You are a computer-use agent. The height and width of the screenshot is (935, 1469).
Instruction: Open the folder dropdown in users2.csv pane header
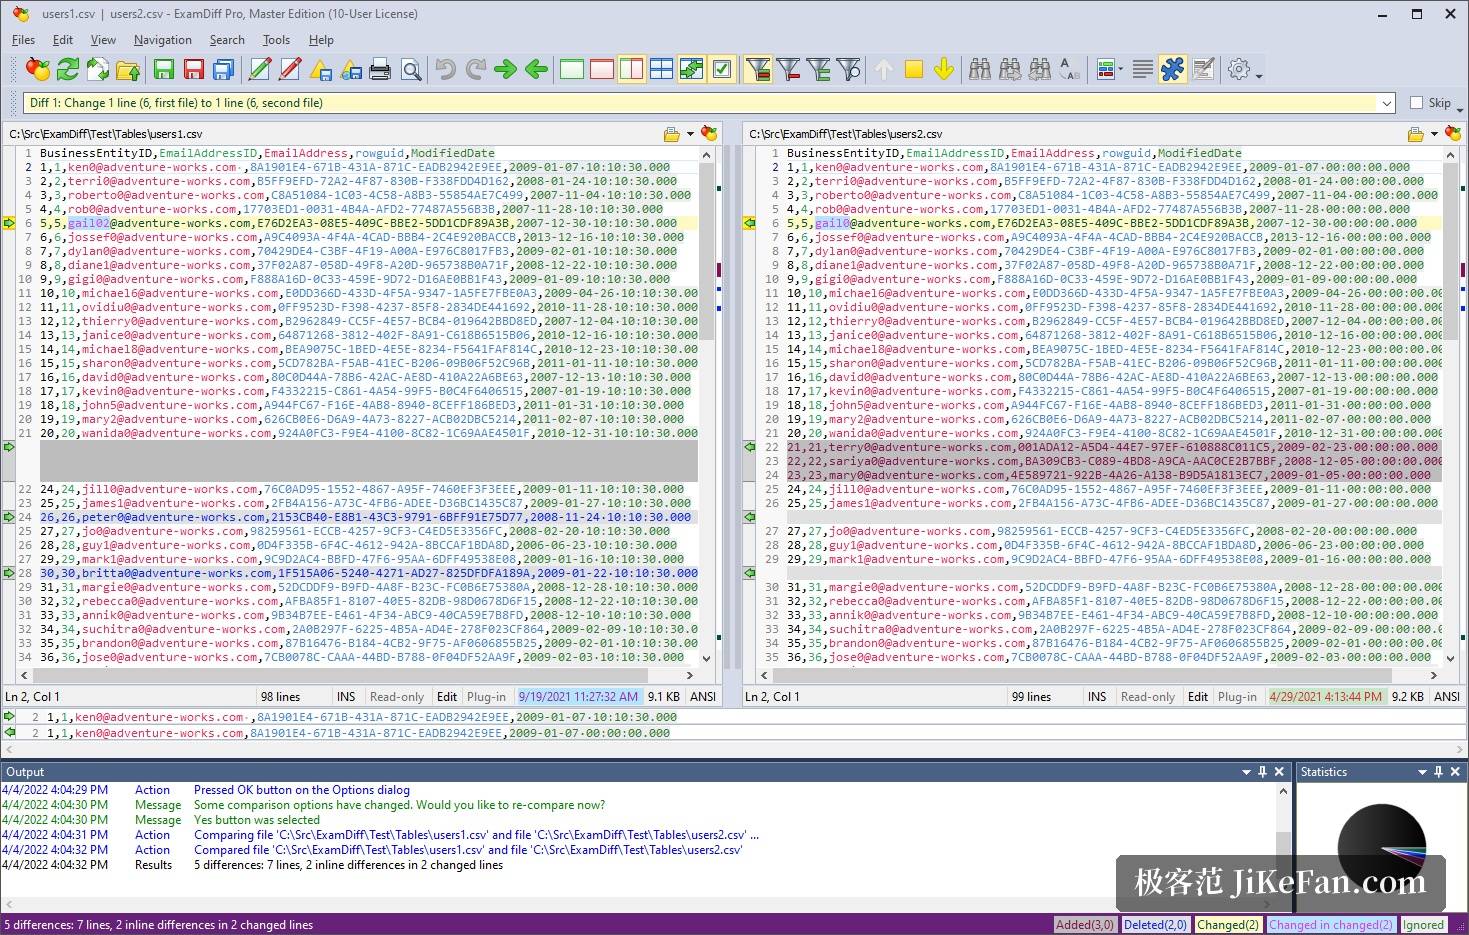[x=1434, y=134]
